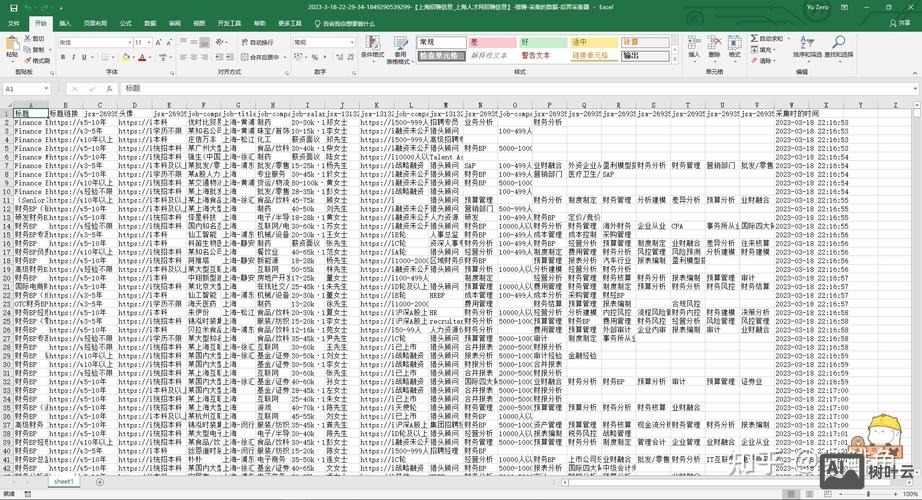Click the Find and Select magnifier icon

839,42
